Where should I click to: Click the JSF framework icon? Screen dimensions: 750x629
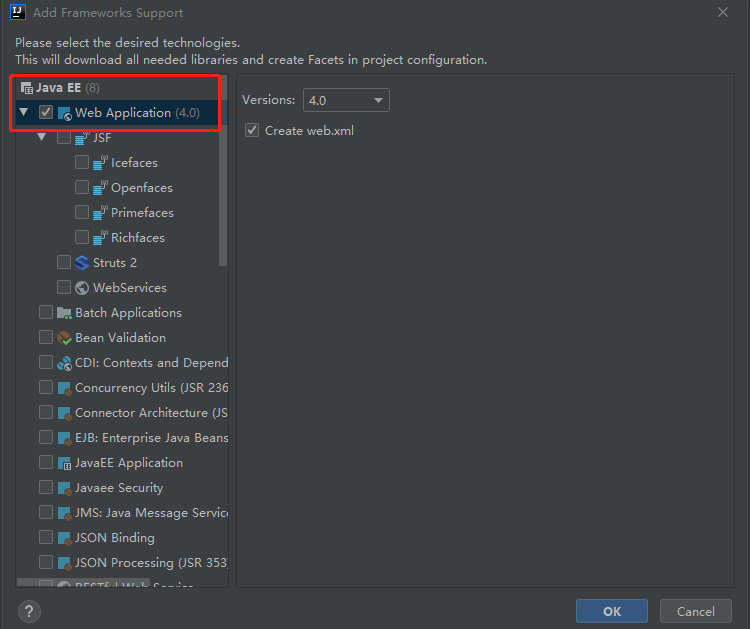(x=82, y=138)
